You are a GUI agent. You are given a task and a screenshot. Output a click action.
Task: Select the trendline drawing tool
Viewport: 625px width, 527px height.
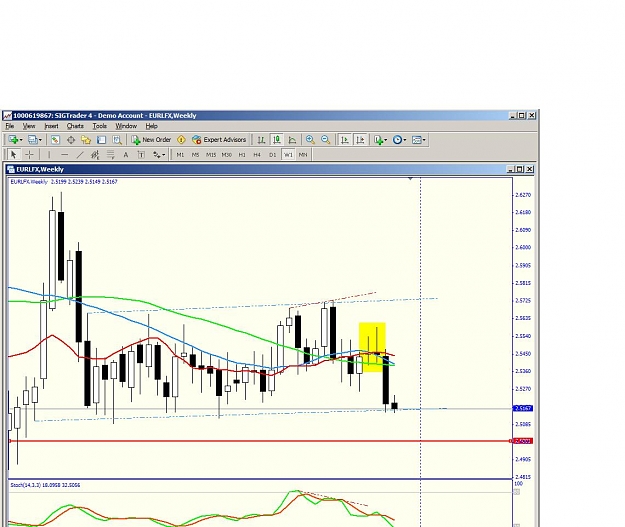[x=80, y=155]
